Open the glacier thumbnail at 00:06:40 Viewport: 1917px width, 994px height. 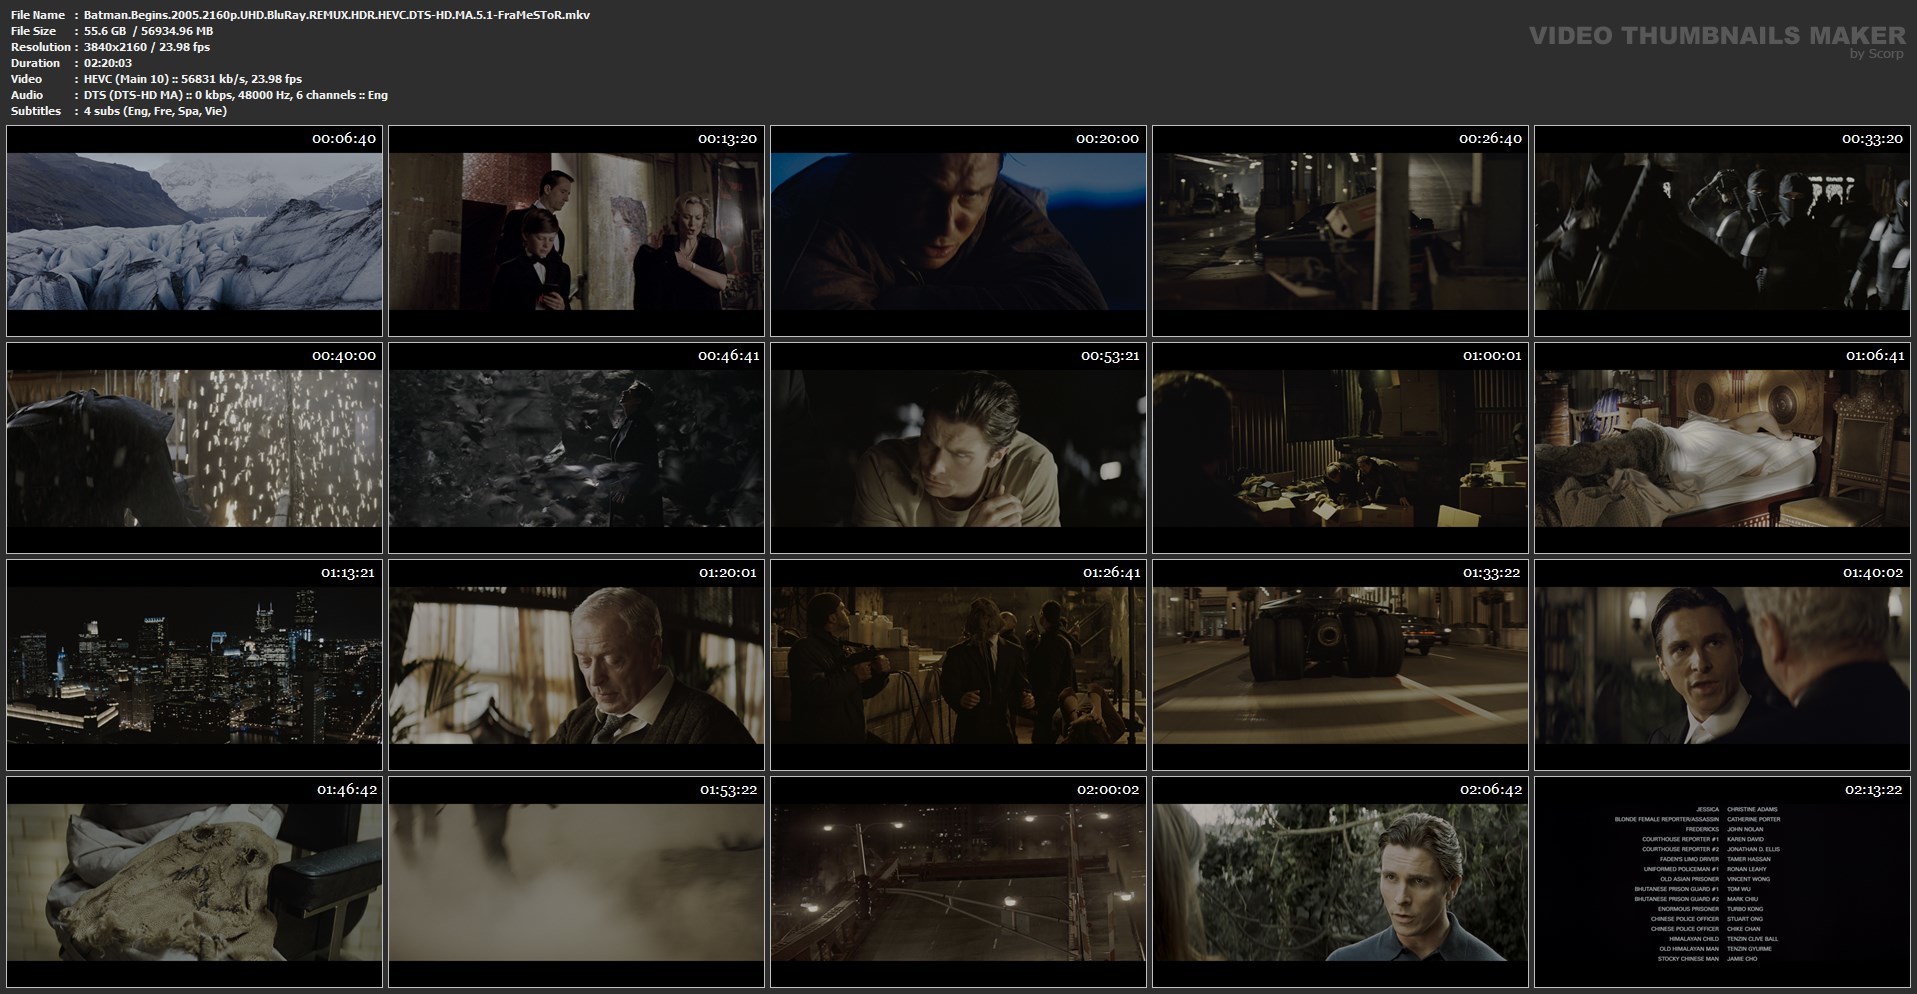click(x=194, y=231)
